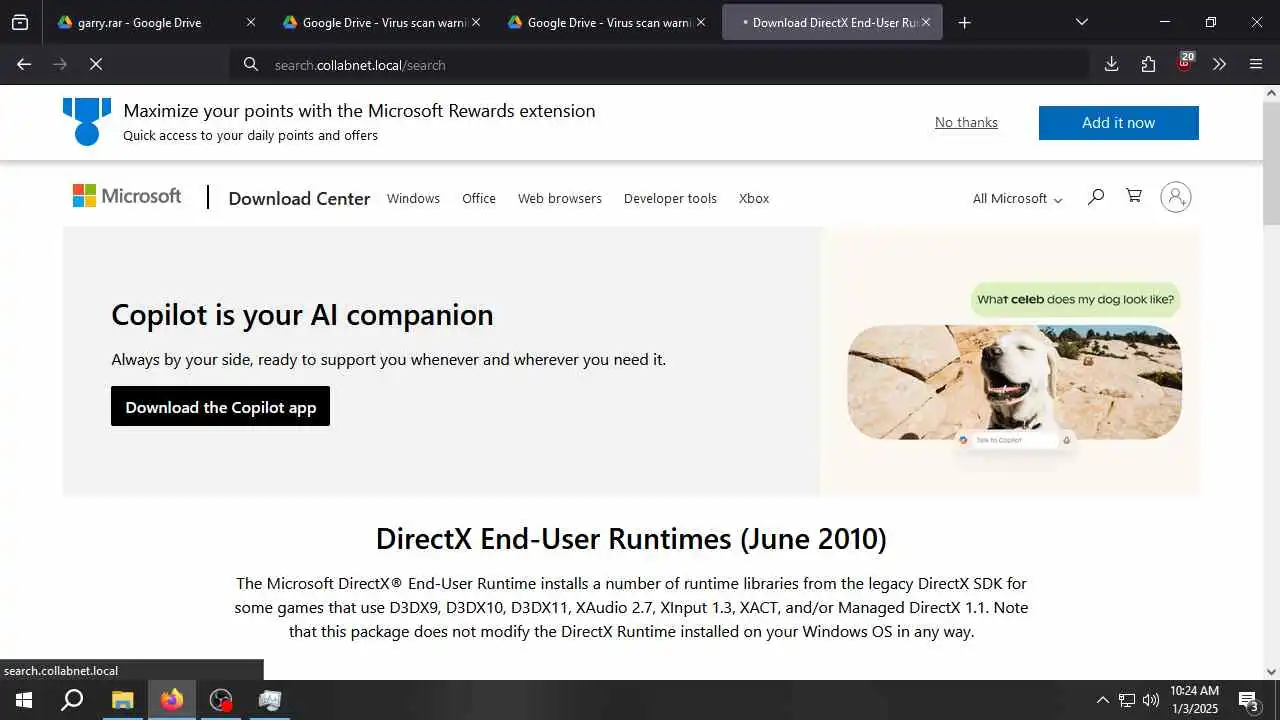Open the last taskbar application icon
Screen dimensions: 1280x720
coord(270,700)
